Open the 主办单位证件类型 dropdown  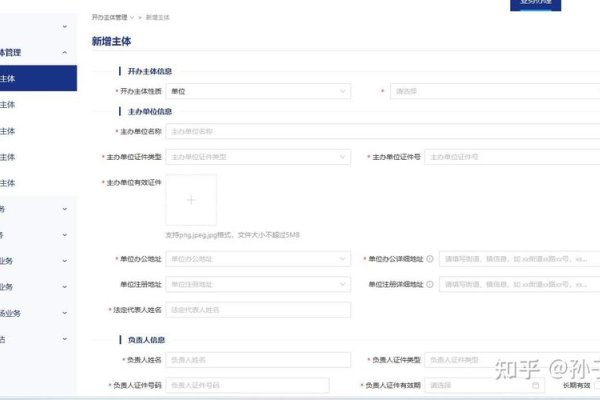[258, 157]
